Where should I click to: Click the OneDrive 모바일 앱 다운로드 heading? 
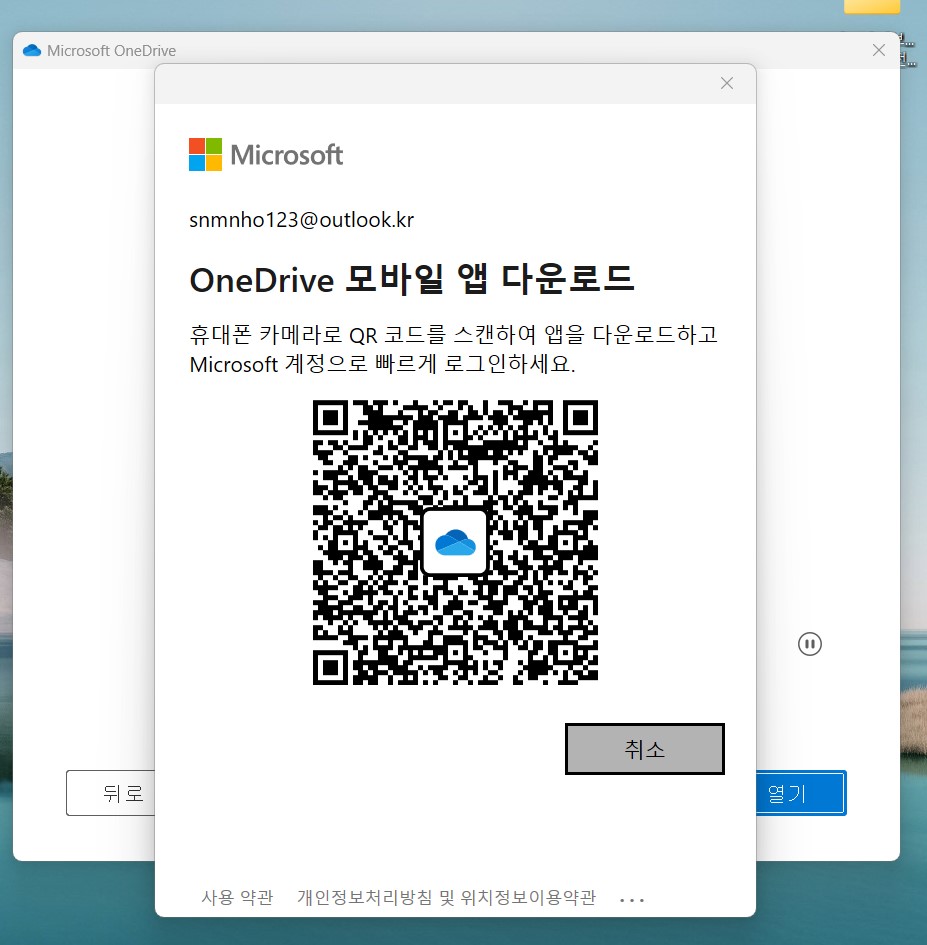[412, 280]
